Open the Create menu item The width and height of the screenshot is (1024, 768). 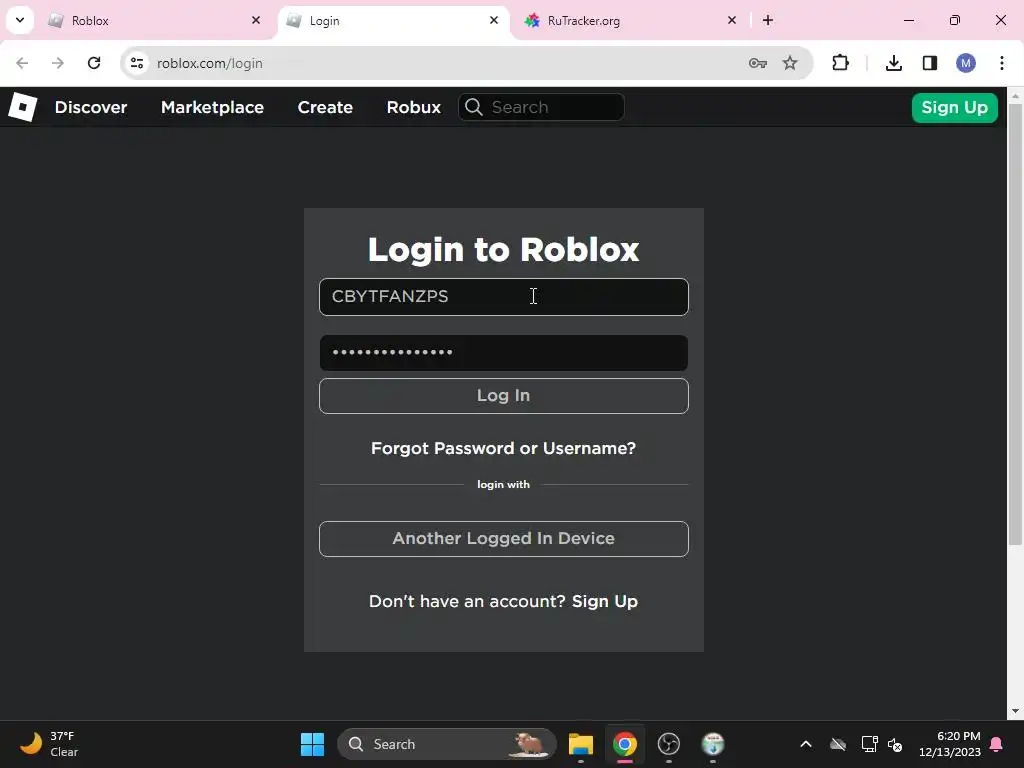point(325,107)
